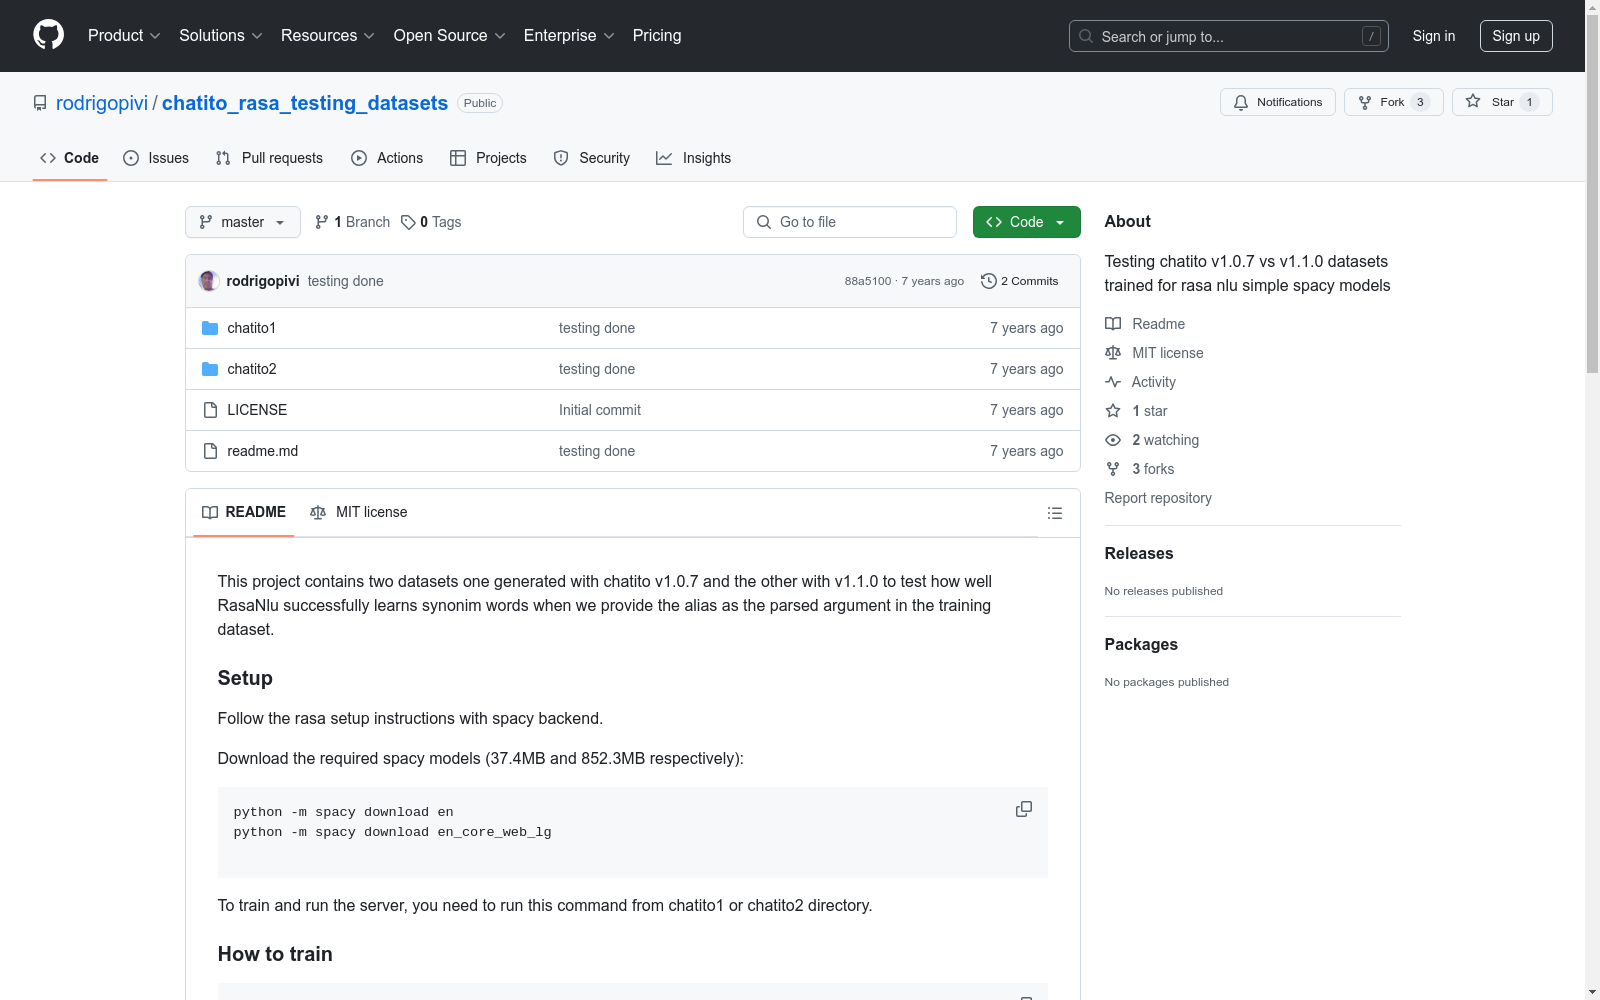Open the master branch selector

click(243, 222)
